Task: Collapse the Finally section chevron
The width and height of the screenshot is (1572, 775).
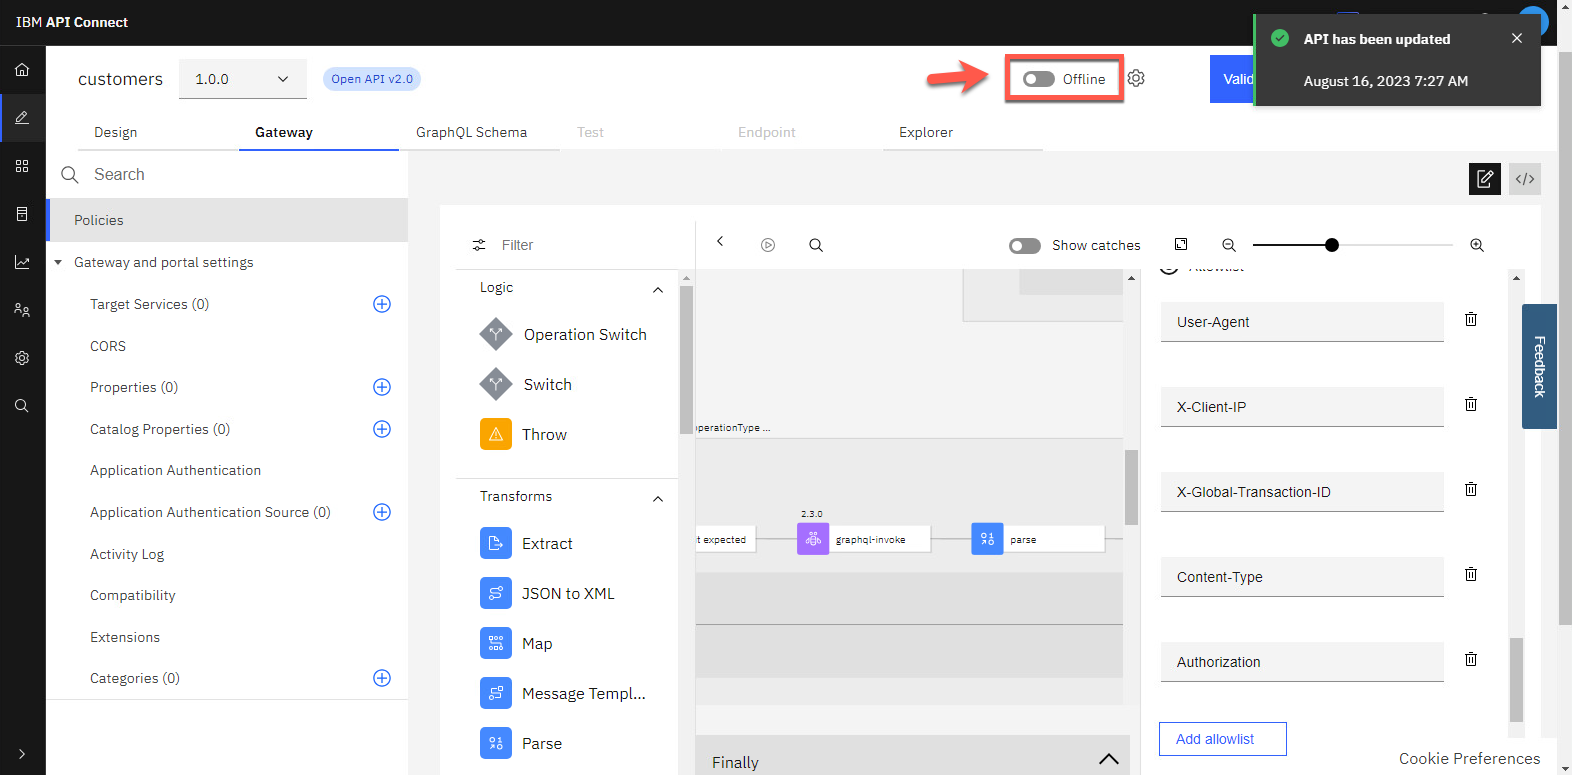Action: 1108,759
